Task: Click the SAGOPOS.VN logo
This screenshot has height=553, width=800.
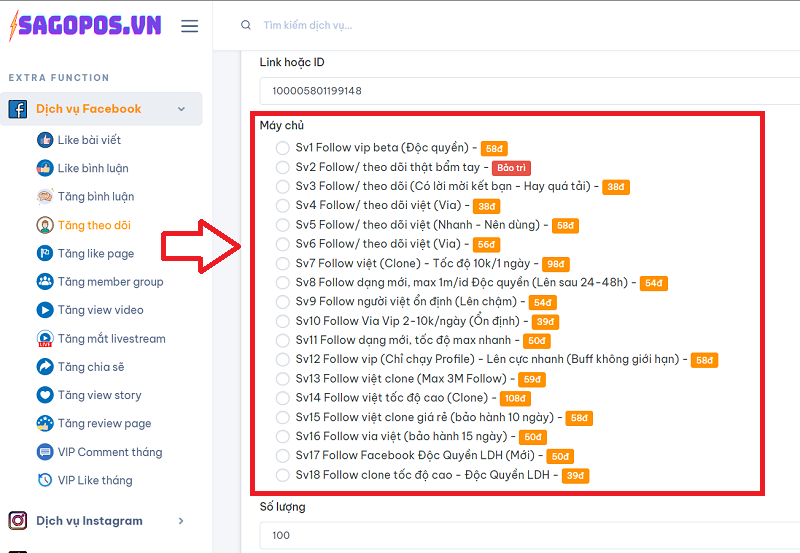Action: pyautogui.click(x=84, y=27)
